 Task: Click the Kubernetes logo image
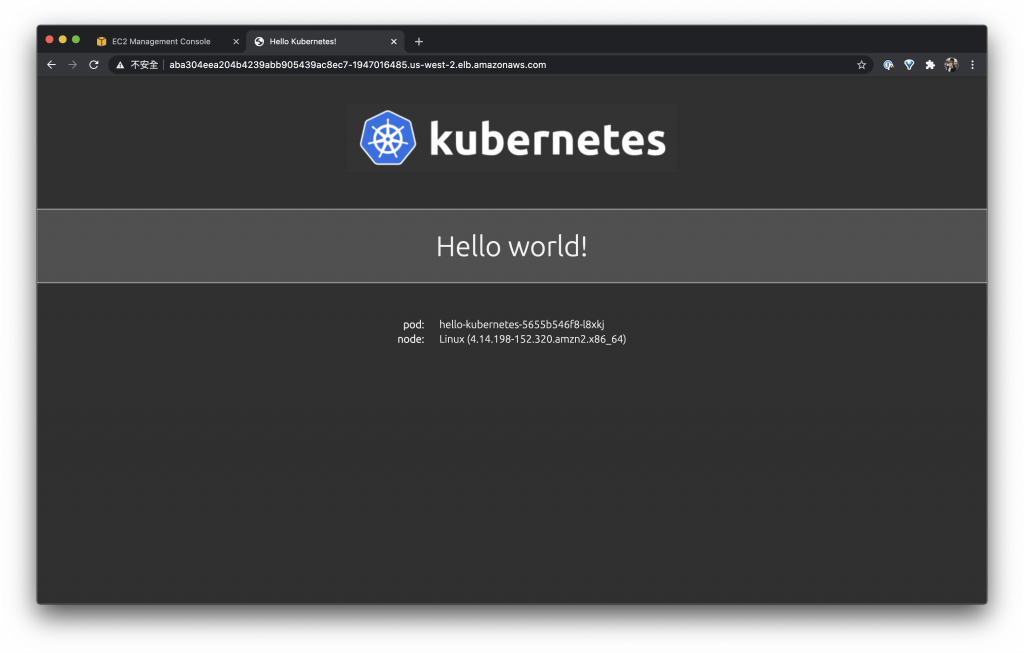point(512,138)
